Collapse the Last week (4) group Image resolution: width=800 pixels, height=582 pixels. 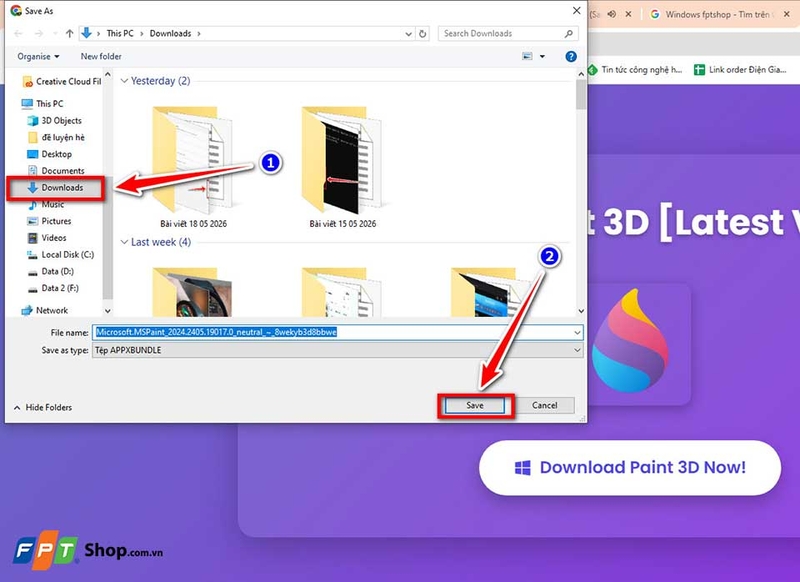tap(124, 242)
